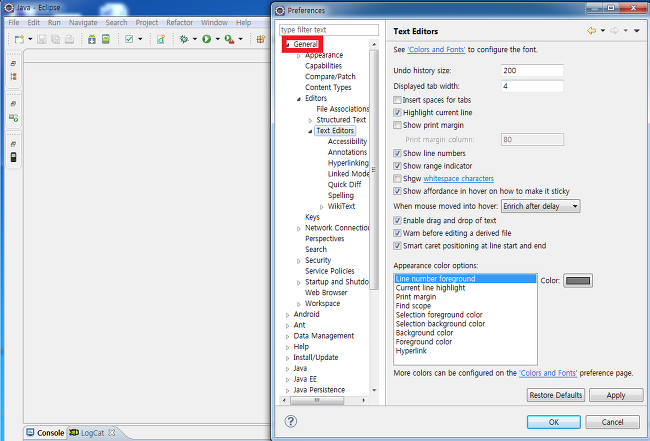Open the Preferences view menu triangle
Screen dimensions: 650x441
click(637, 30)
